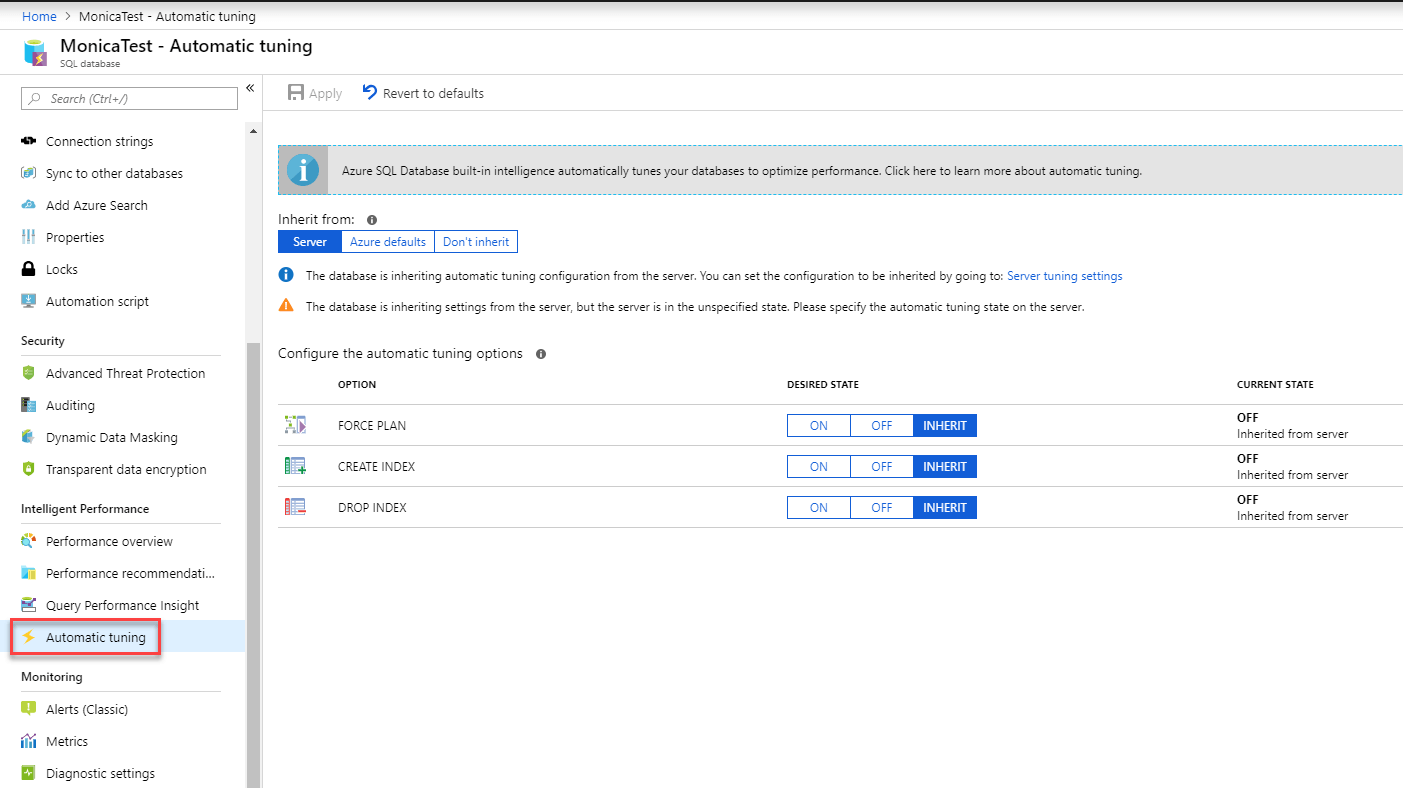The image size is (1403, 788).
Task: Click the orange warning triangle icon
Action: (286, 306)
